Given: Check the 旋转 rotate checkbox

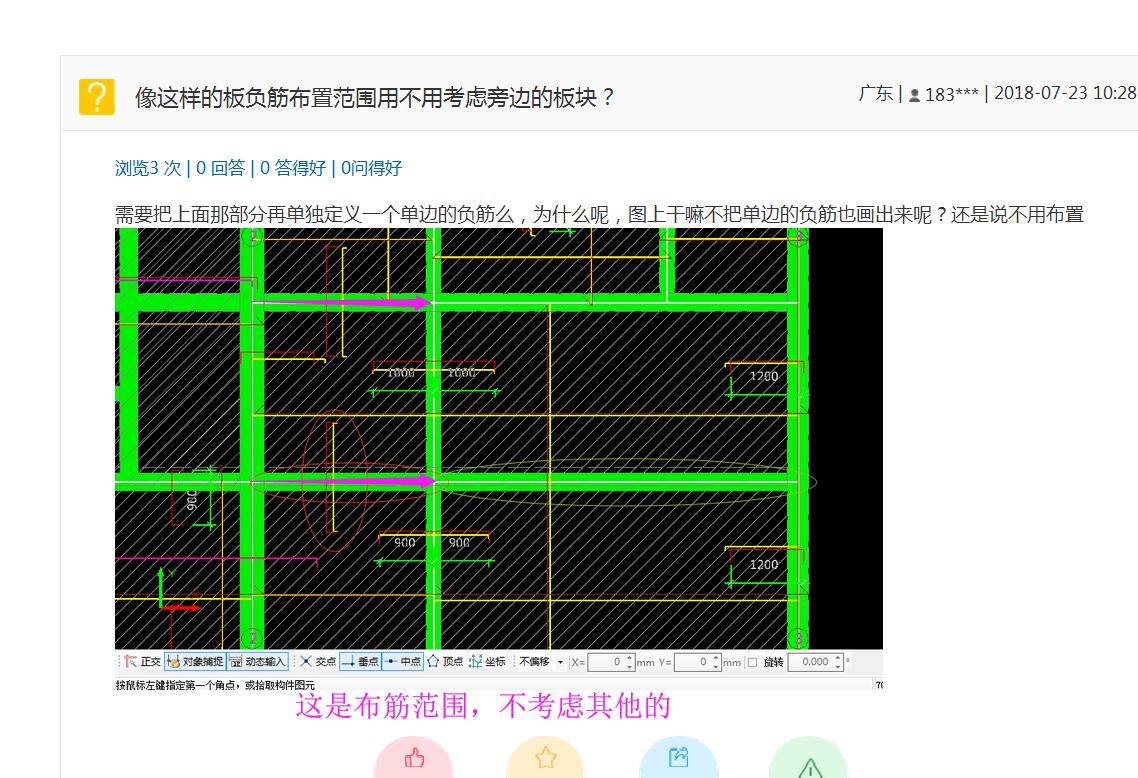Looking at the screenshot, I should pyautogui.click(x=752, y=663).
